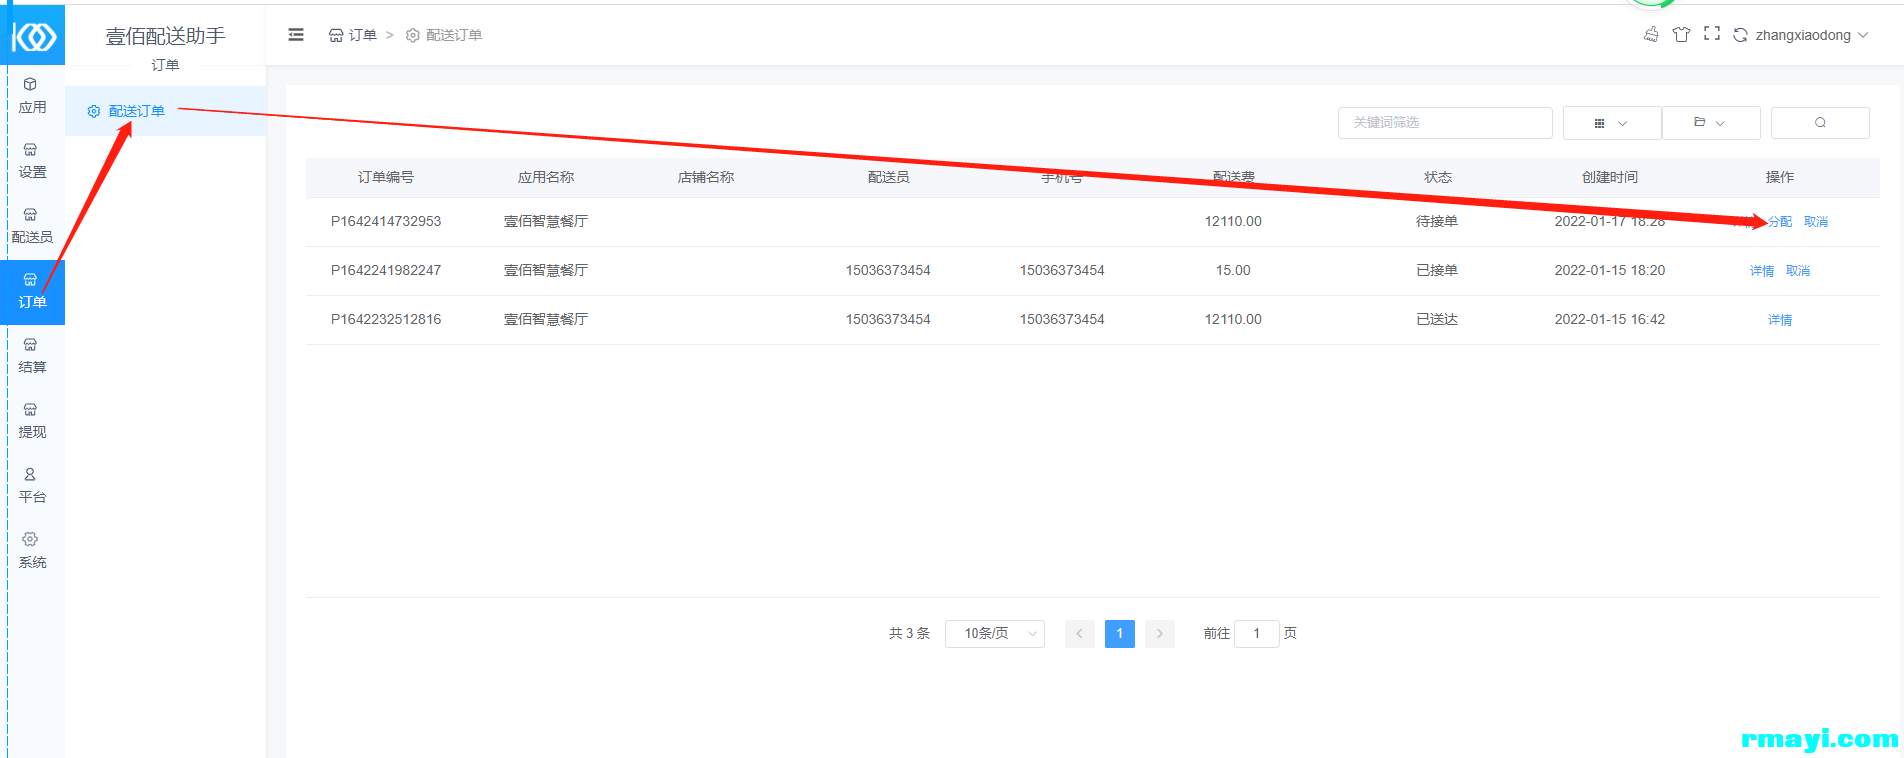Go to next page arrow
The image size is (1904, 758).
(1160, 634)
